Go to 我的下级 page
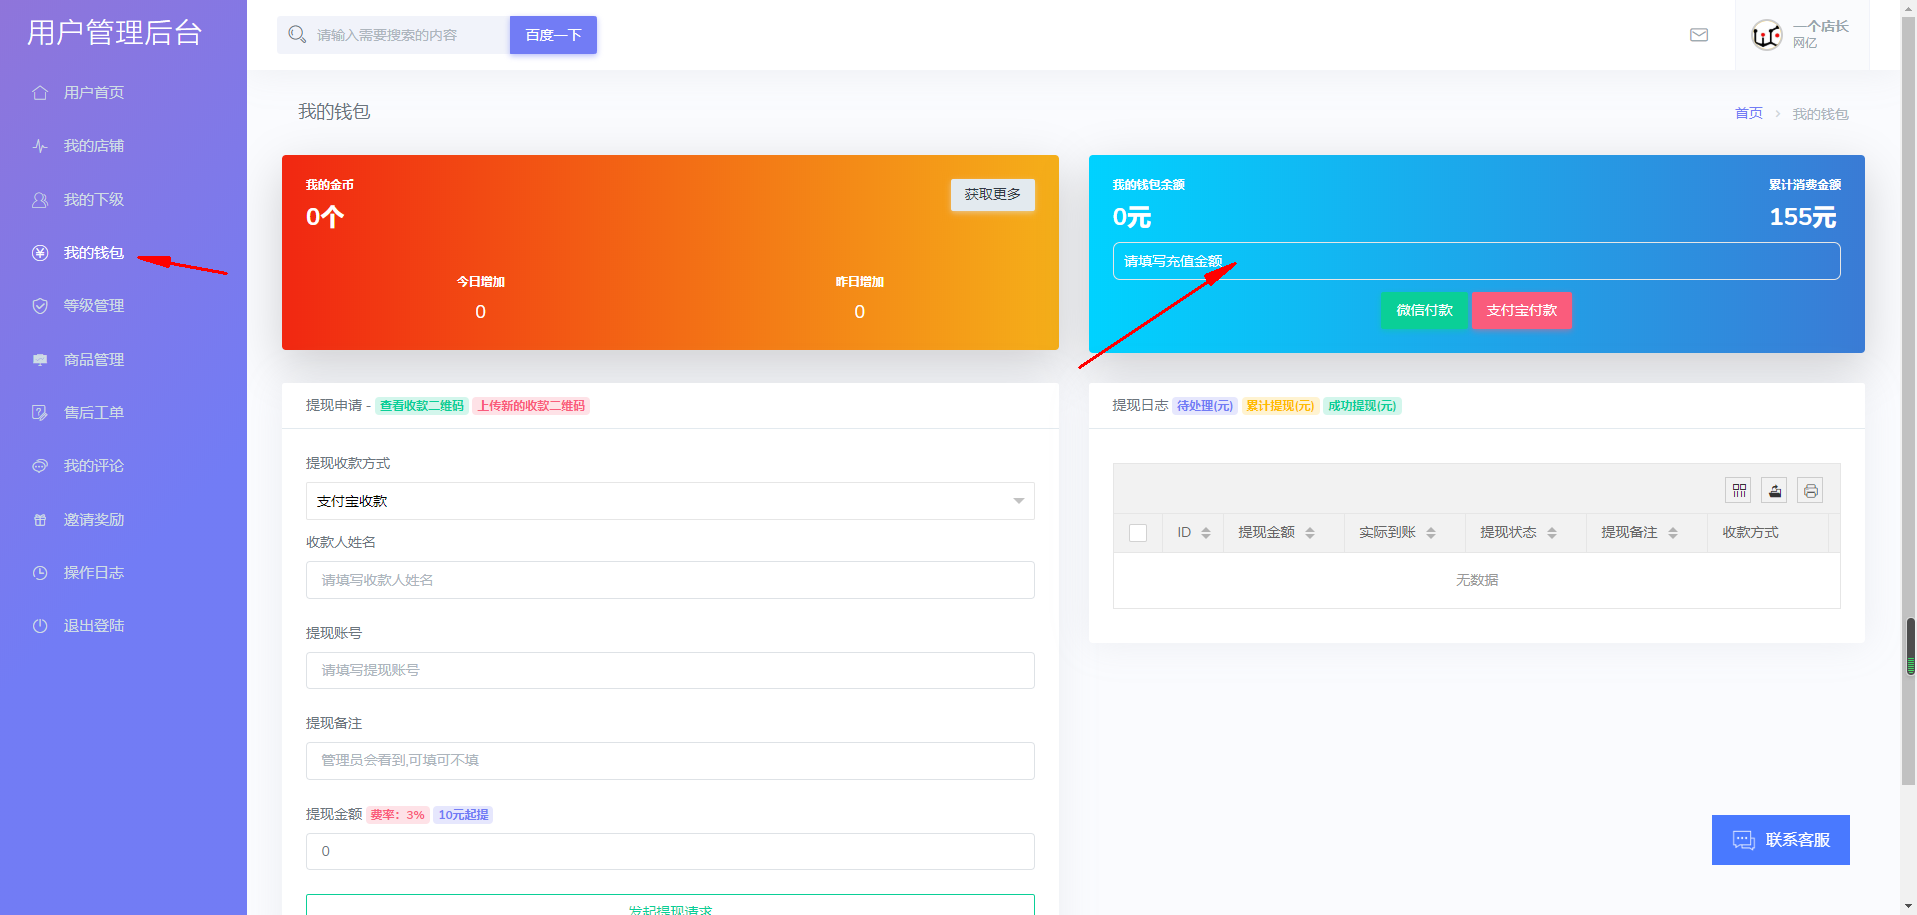 93,200
